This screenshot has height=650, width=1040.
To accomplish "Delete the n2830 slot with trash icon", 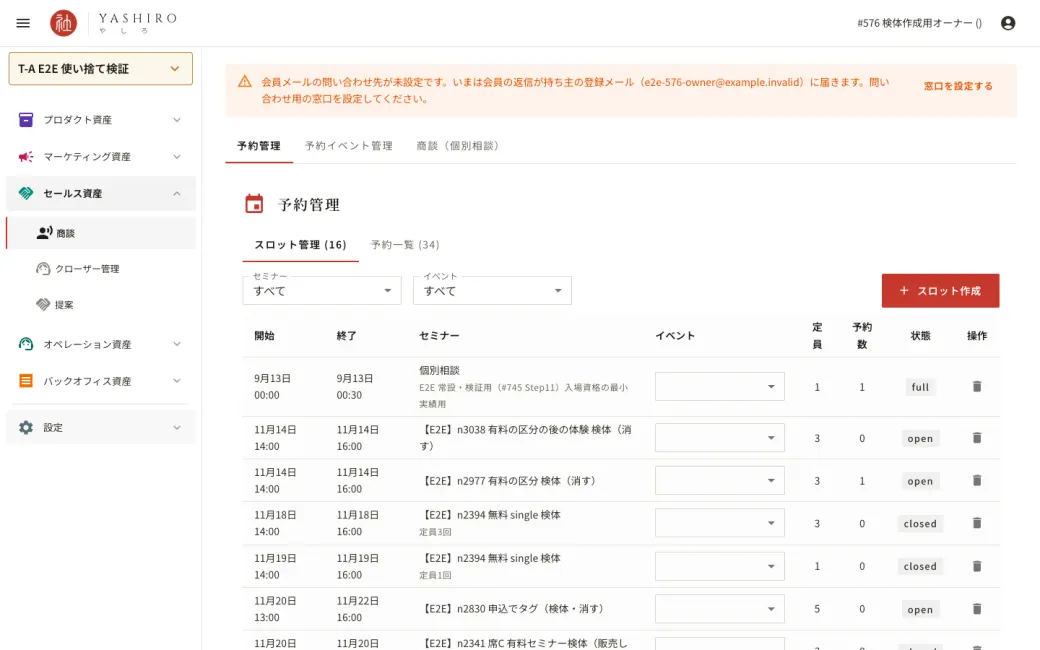I will pos(976,609).
